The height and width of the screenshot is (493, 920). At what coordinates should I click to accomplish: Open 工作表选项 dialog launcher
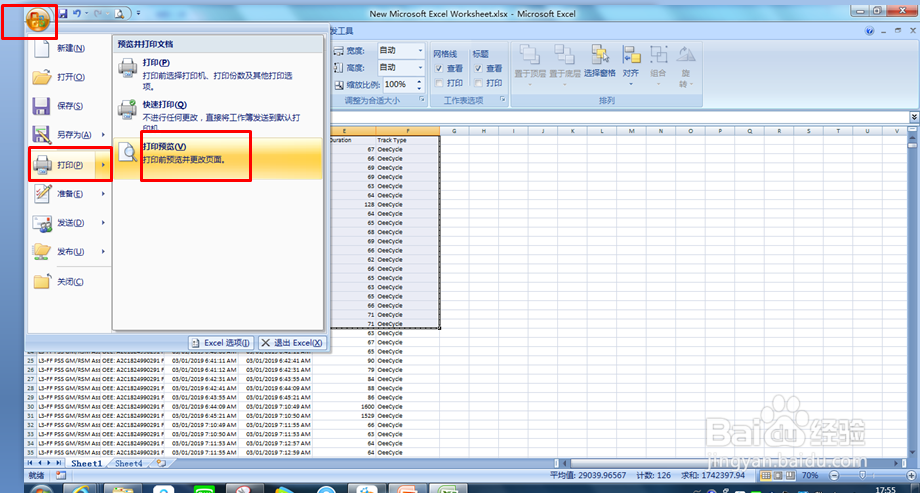(x=502, y=101)
